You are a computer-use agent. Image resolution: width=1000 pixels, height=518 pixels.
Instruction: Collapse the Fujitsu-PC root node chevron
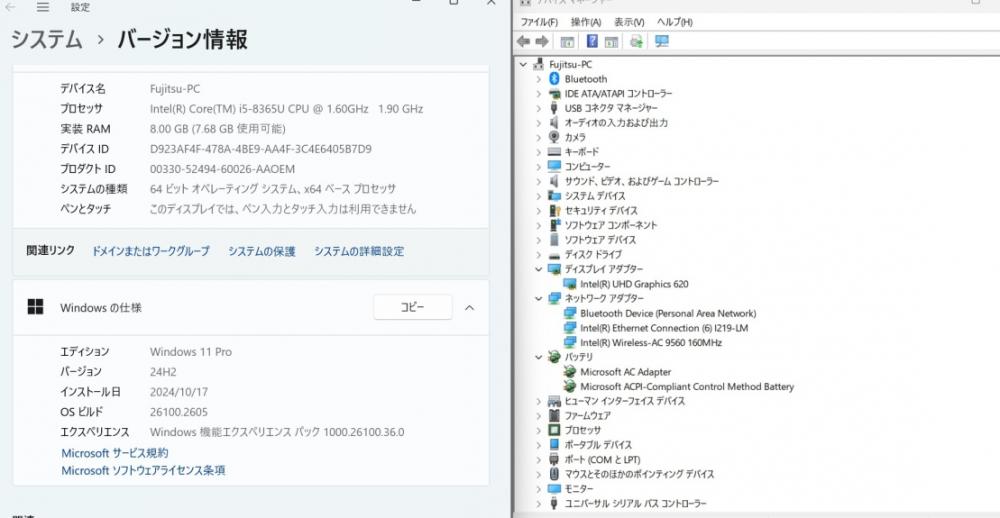point(523,64)
